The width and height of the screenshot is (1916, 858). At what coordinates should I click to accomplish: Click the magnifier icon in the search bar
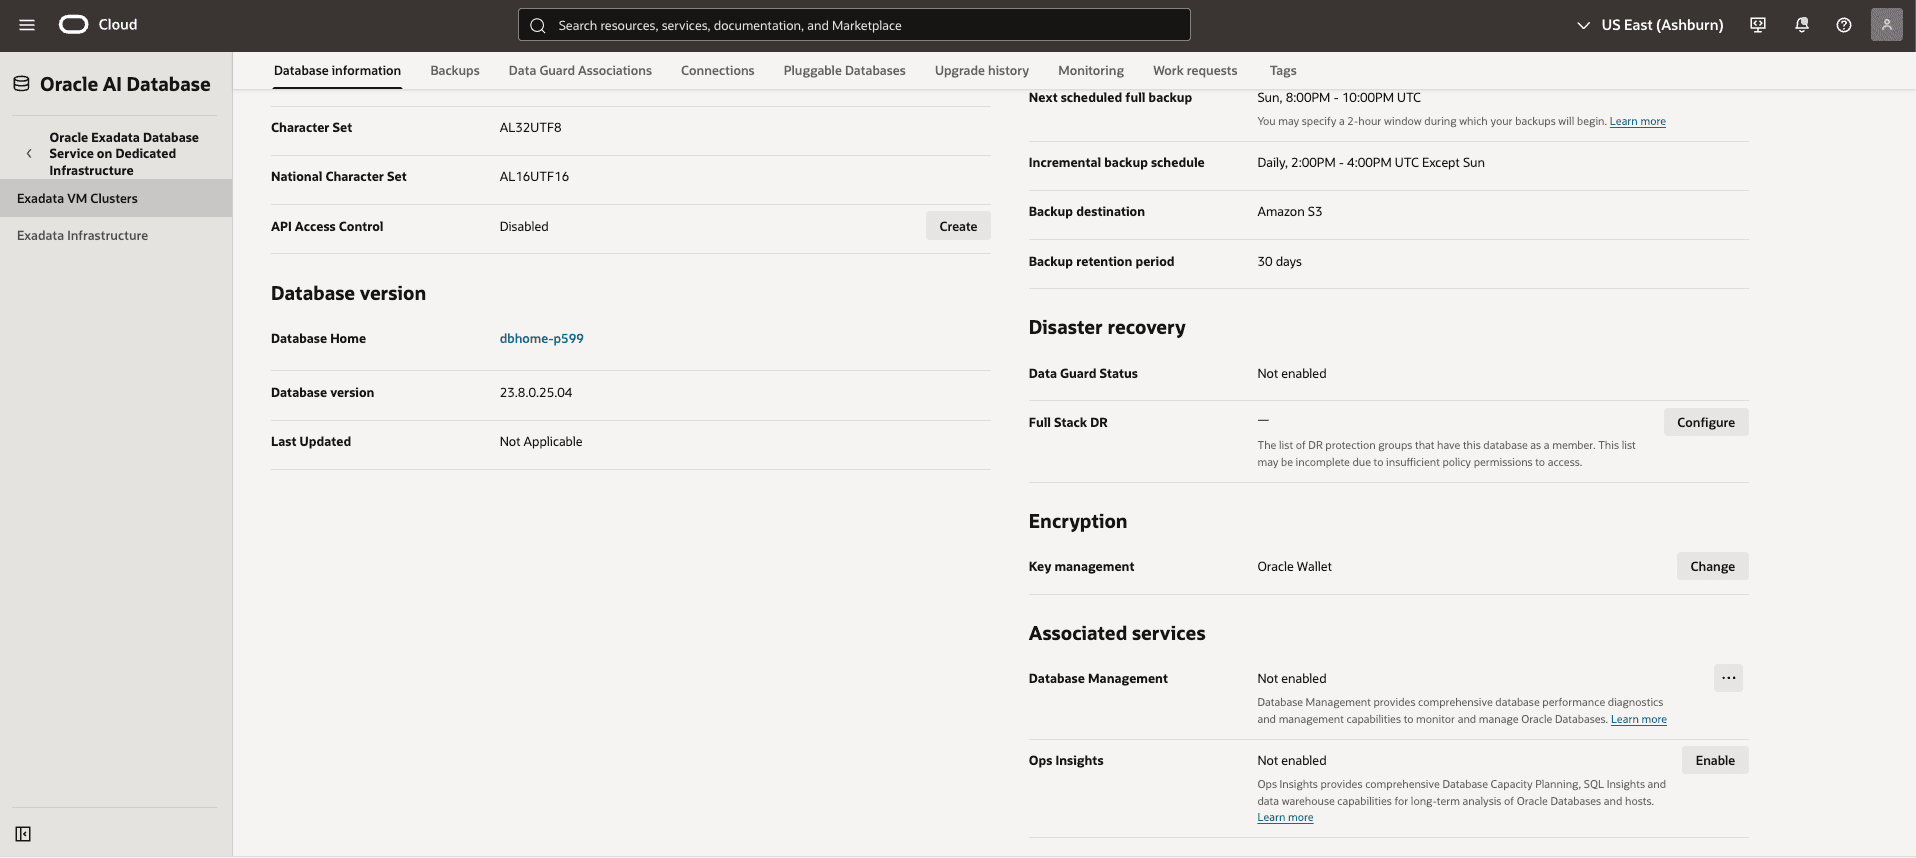coord(538,25)
